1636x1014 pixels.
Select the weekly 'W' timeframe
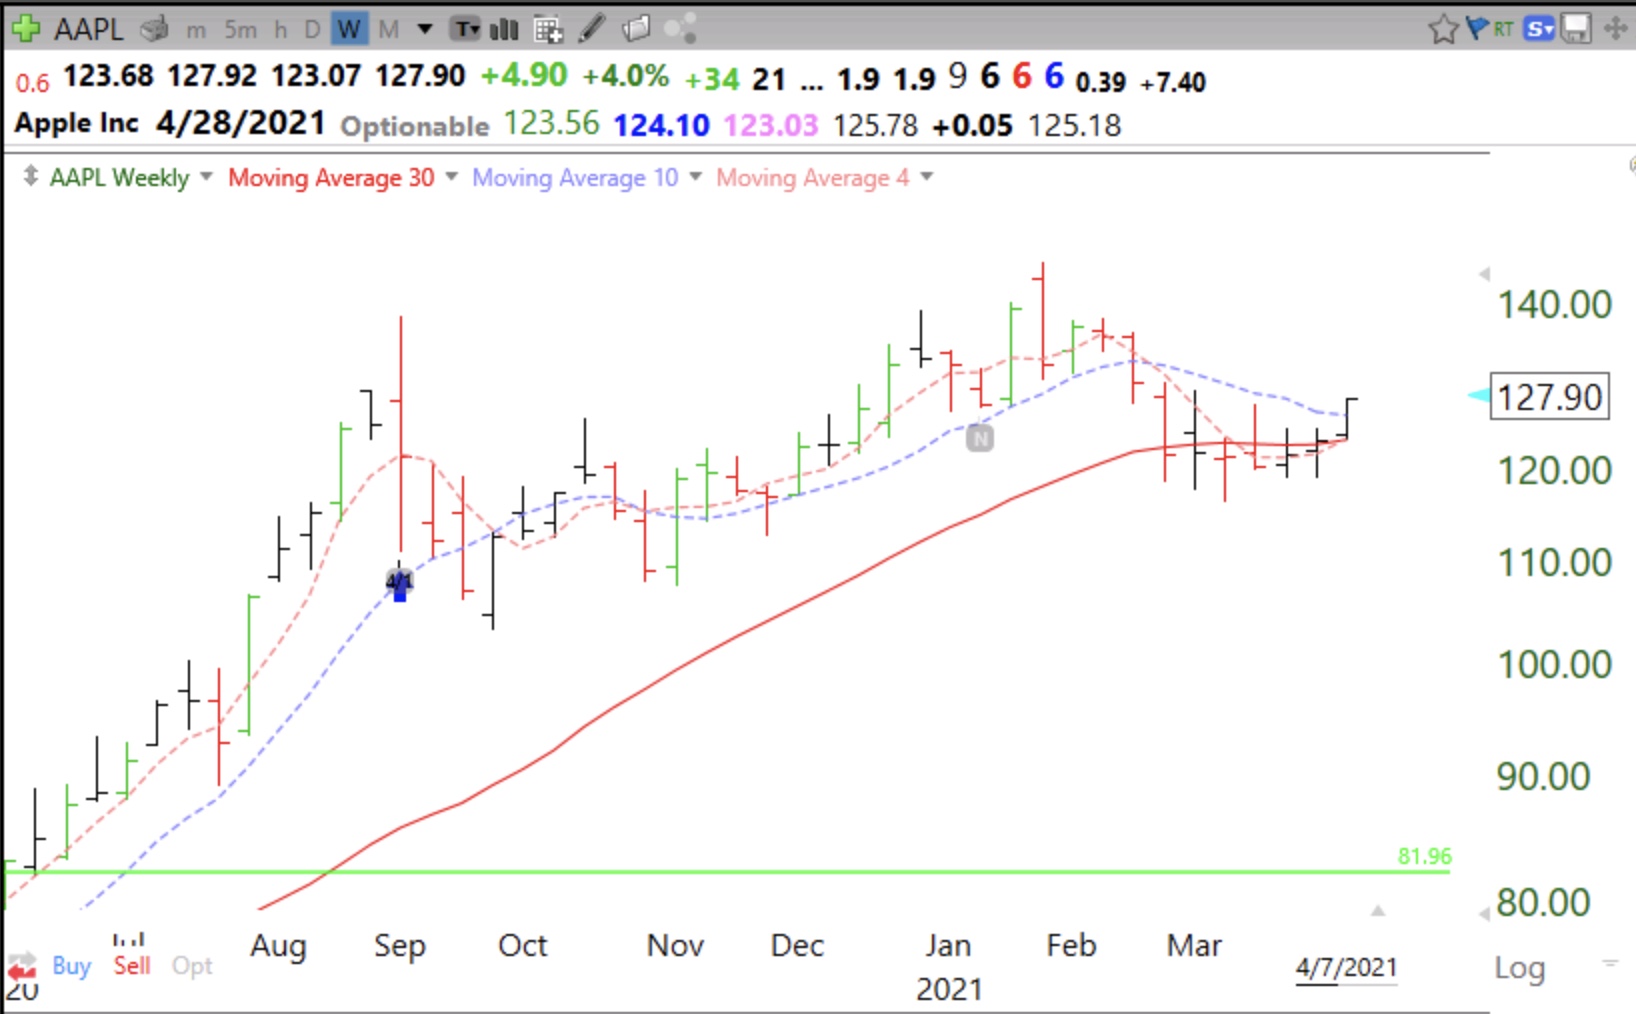click(349, 29)
